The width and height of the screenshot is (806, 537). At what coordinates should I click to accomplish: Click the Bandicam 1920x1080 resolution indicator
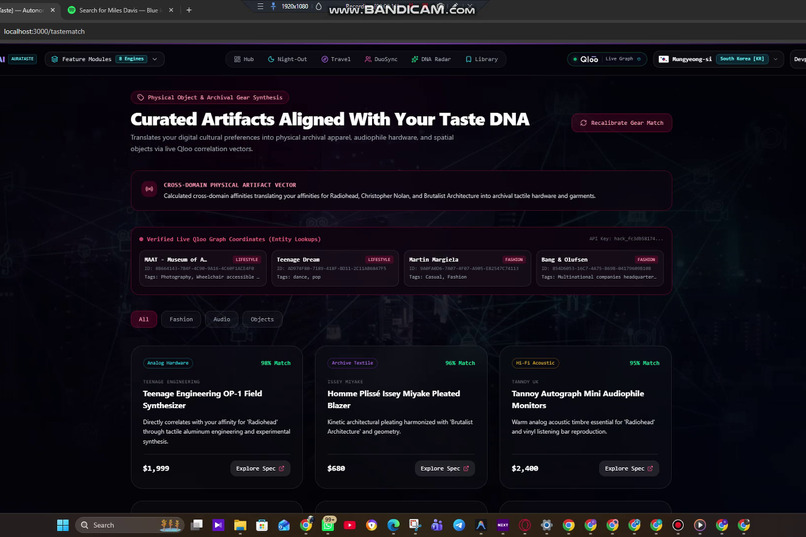295,6
